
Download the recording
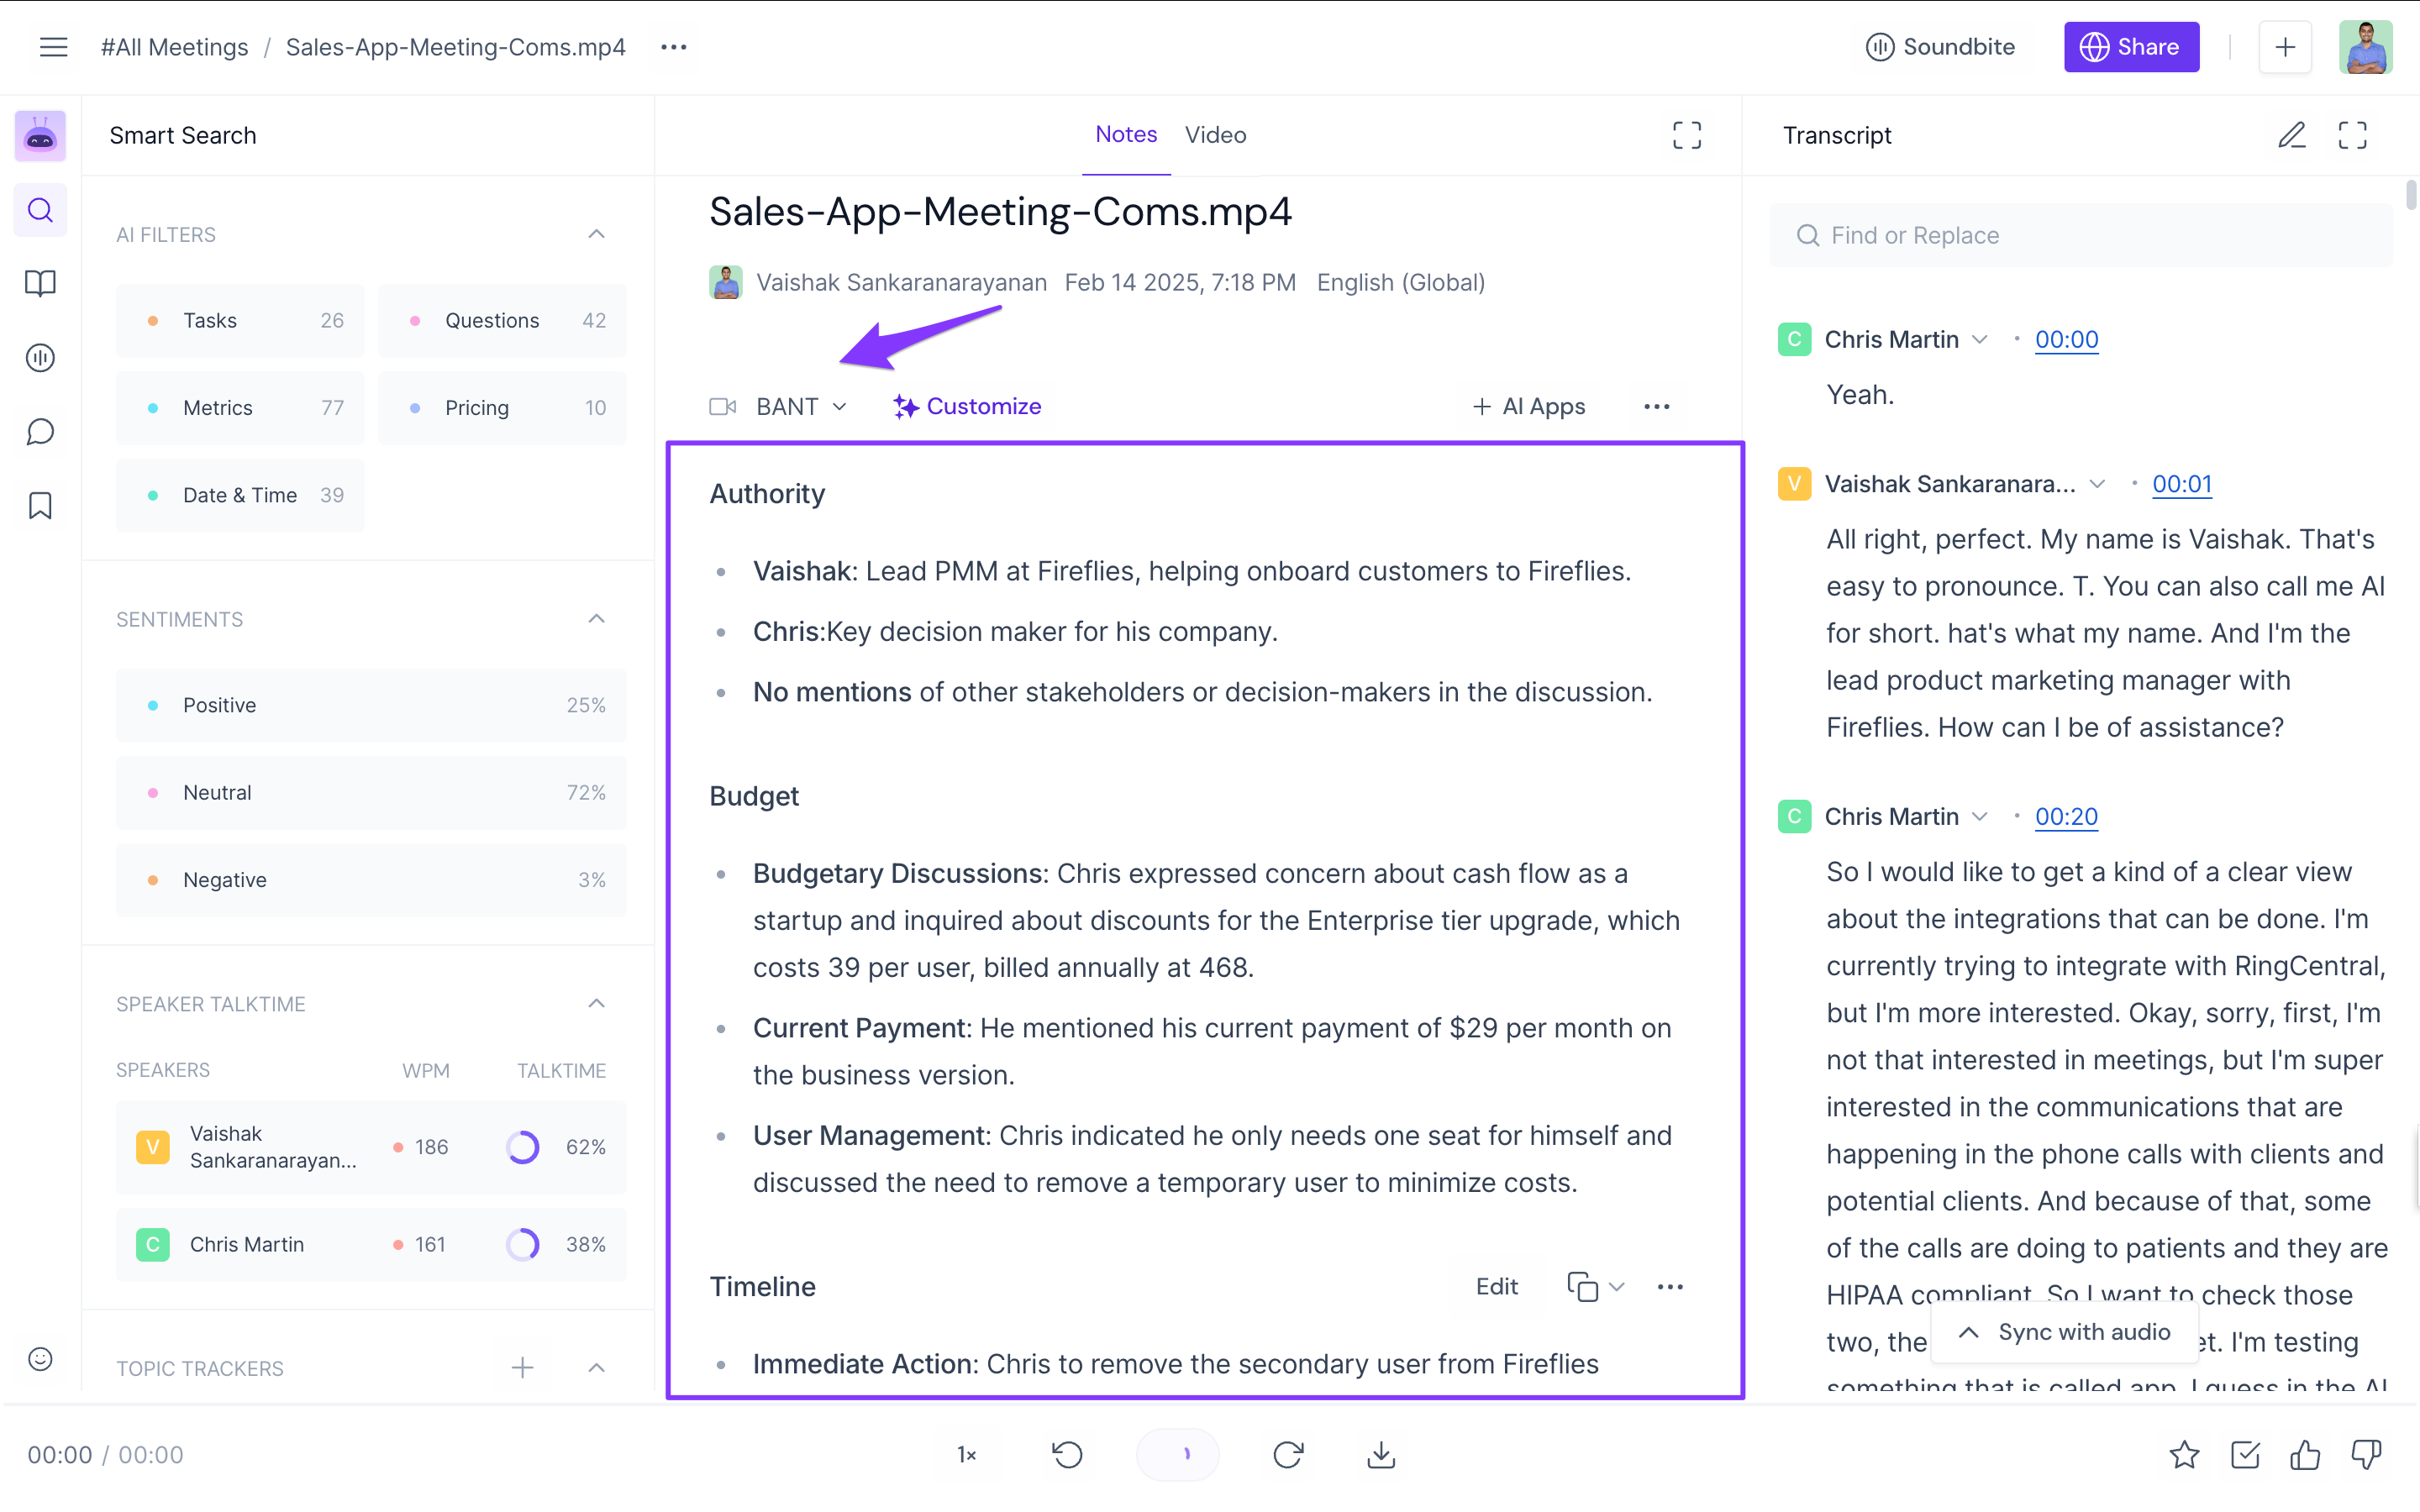tap(1381, 1455)
